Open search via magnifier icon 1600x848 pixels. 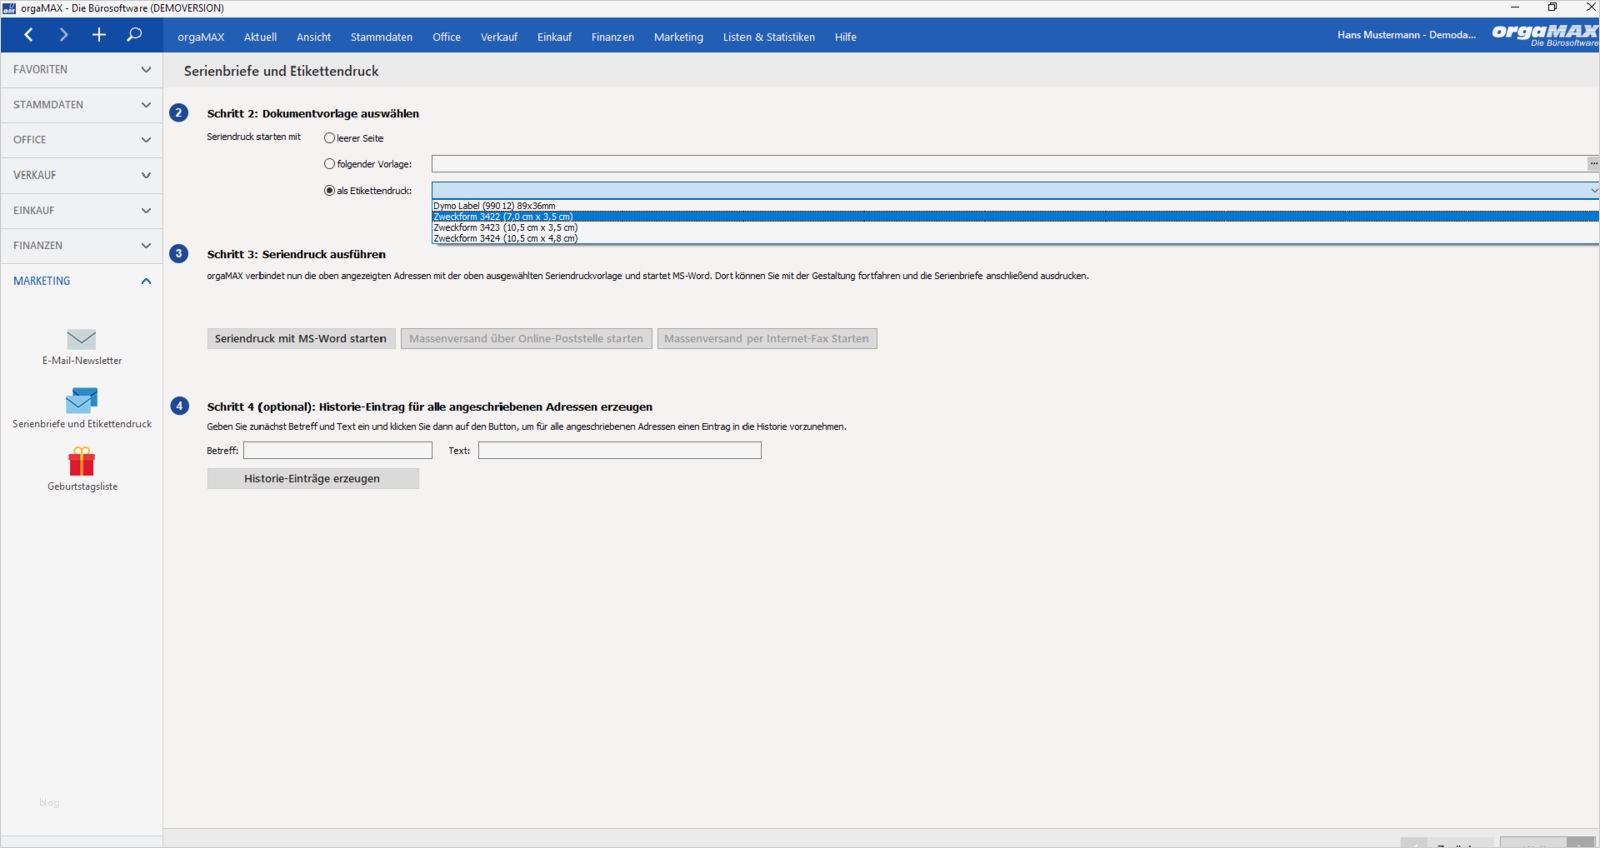pos(134,35)
